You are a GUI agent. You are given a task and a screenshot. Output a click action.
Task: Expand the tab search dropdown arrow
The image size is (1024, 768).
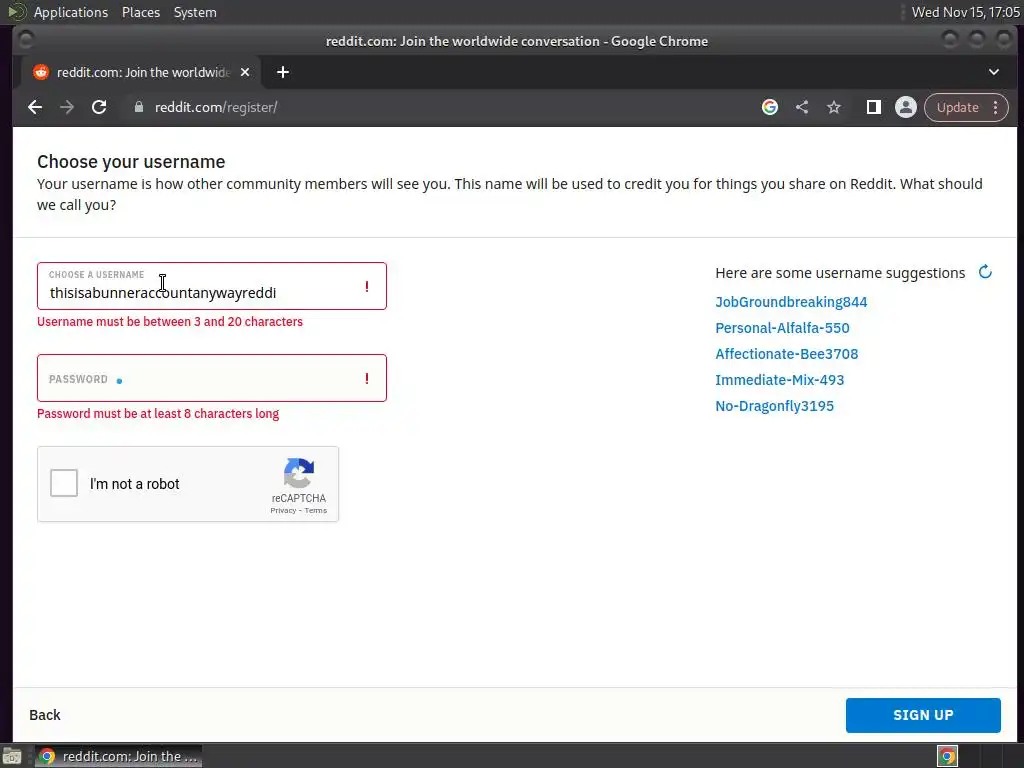pyautogui.click(x=994, y=72)
